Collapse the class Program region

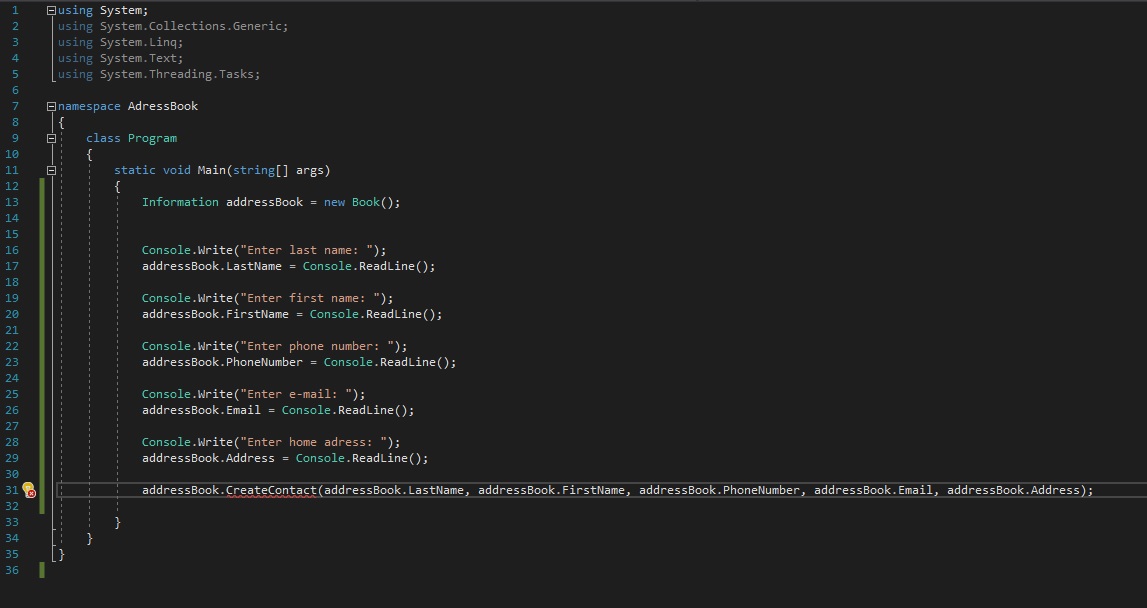(51, 139)
